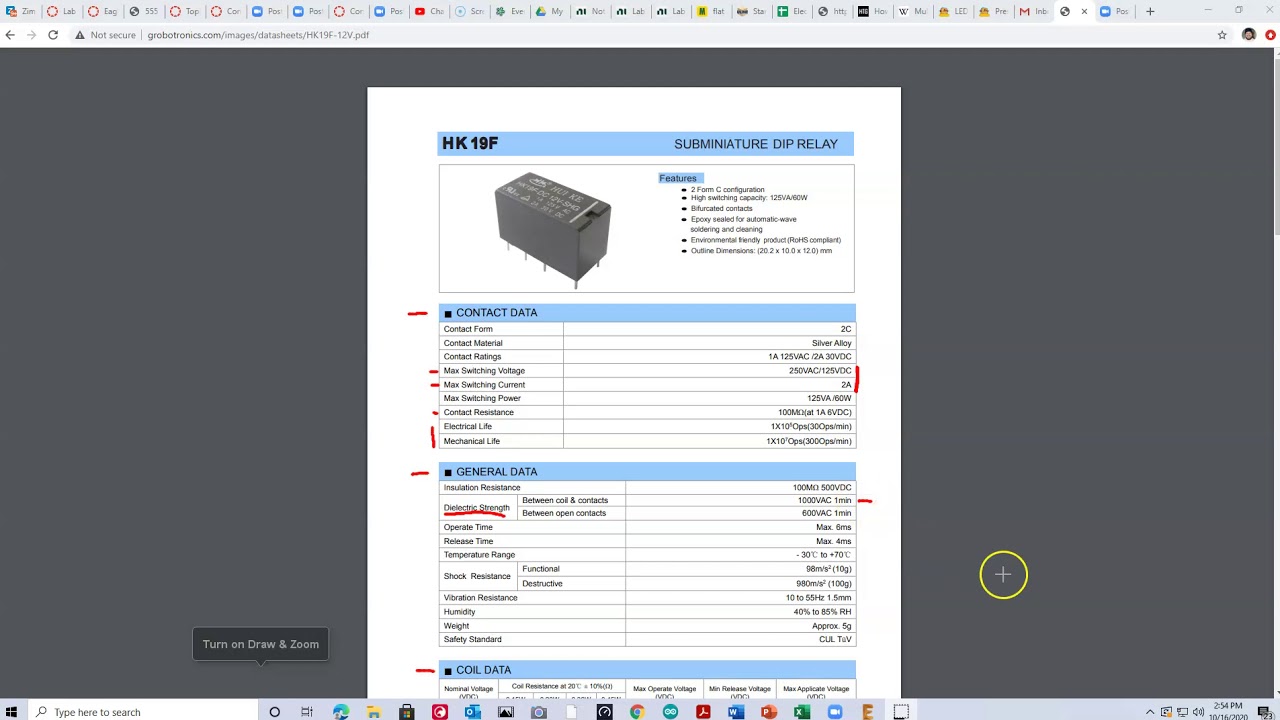Click the Vibration Resistance label
The width and height of the screenshot is (1280, 720).
(x=481, y=598)
